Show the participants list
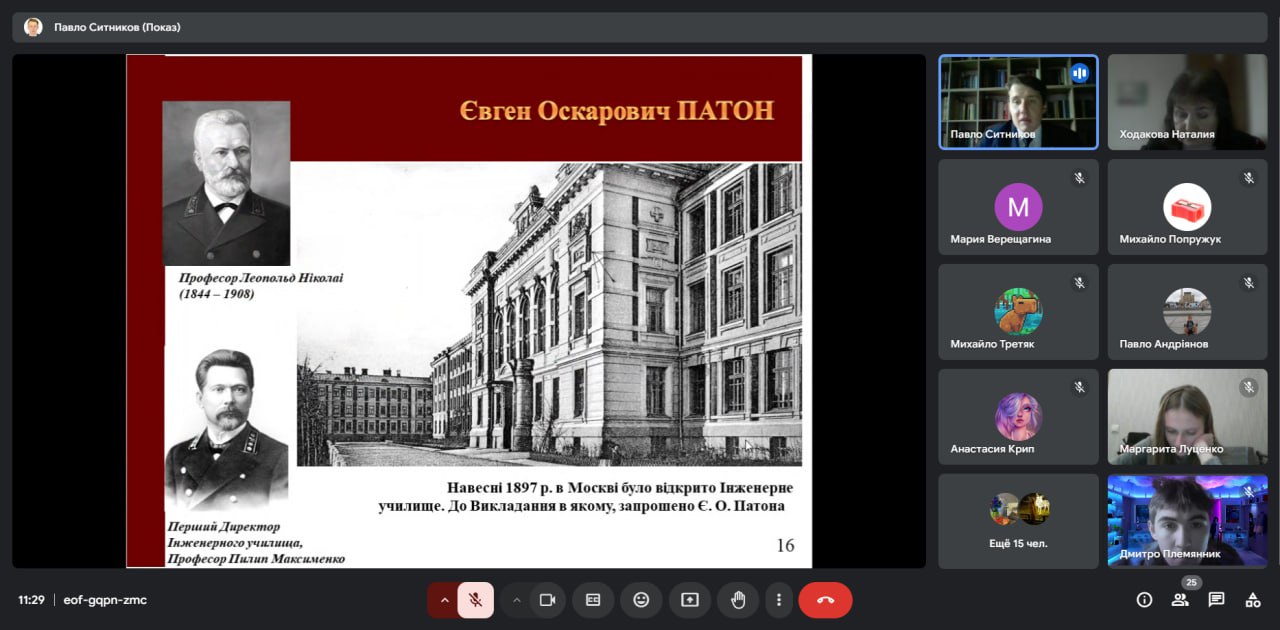This screenshot has width=1280, height=630. [1180, 600]
